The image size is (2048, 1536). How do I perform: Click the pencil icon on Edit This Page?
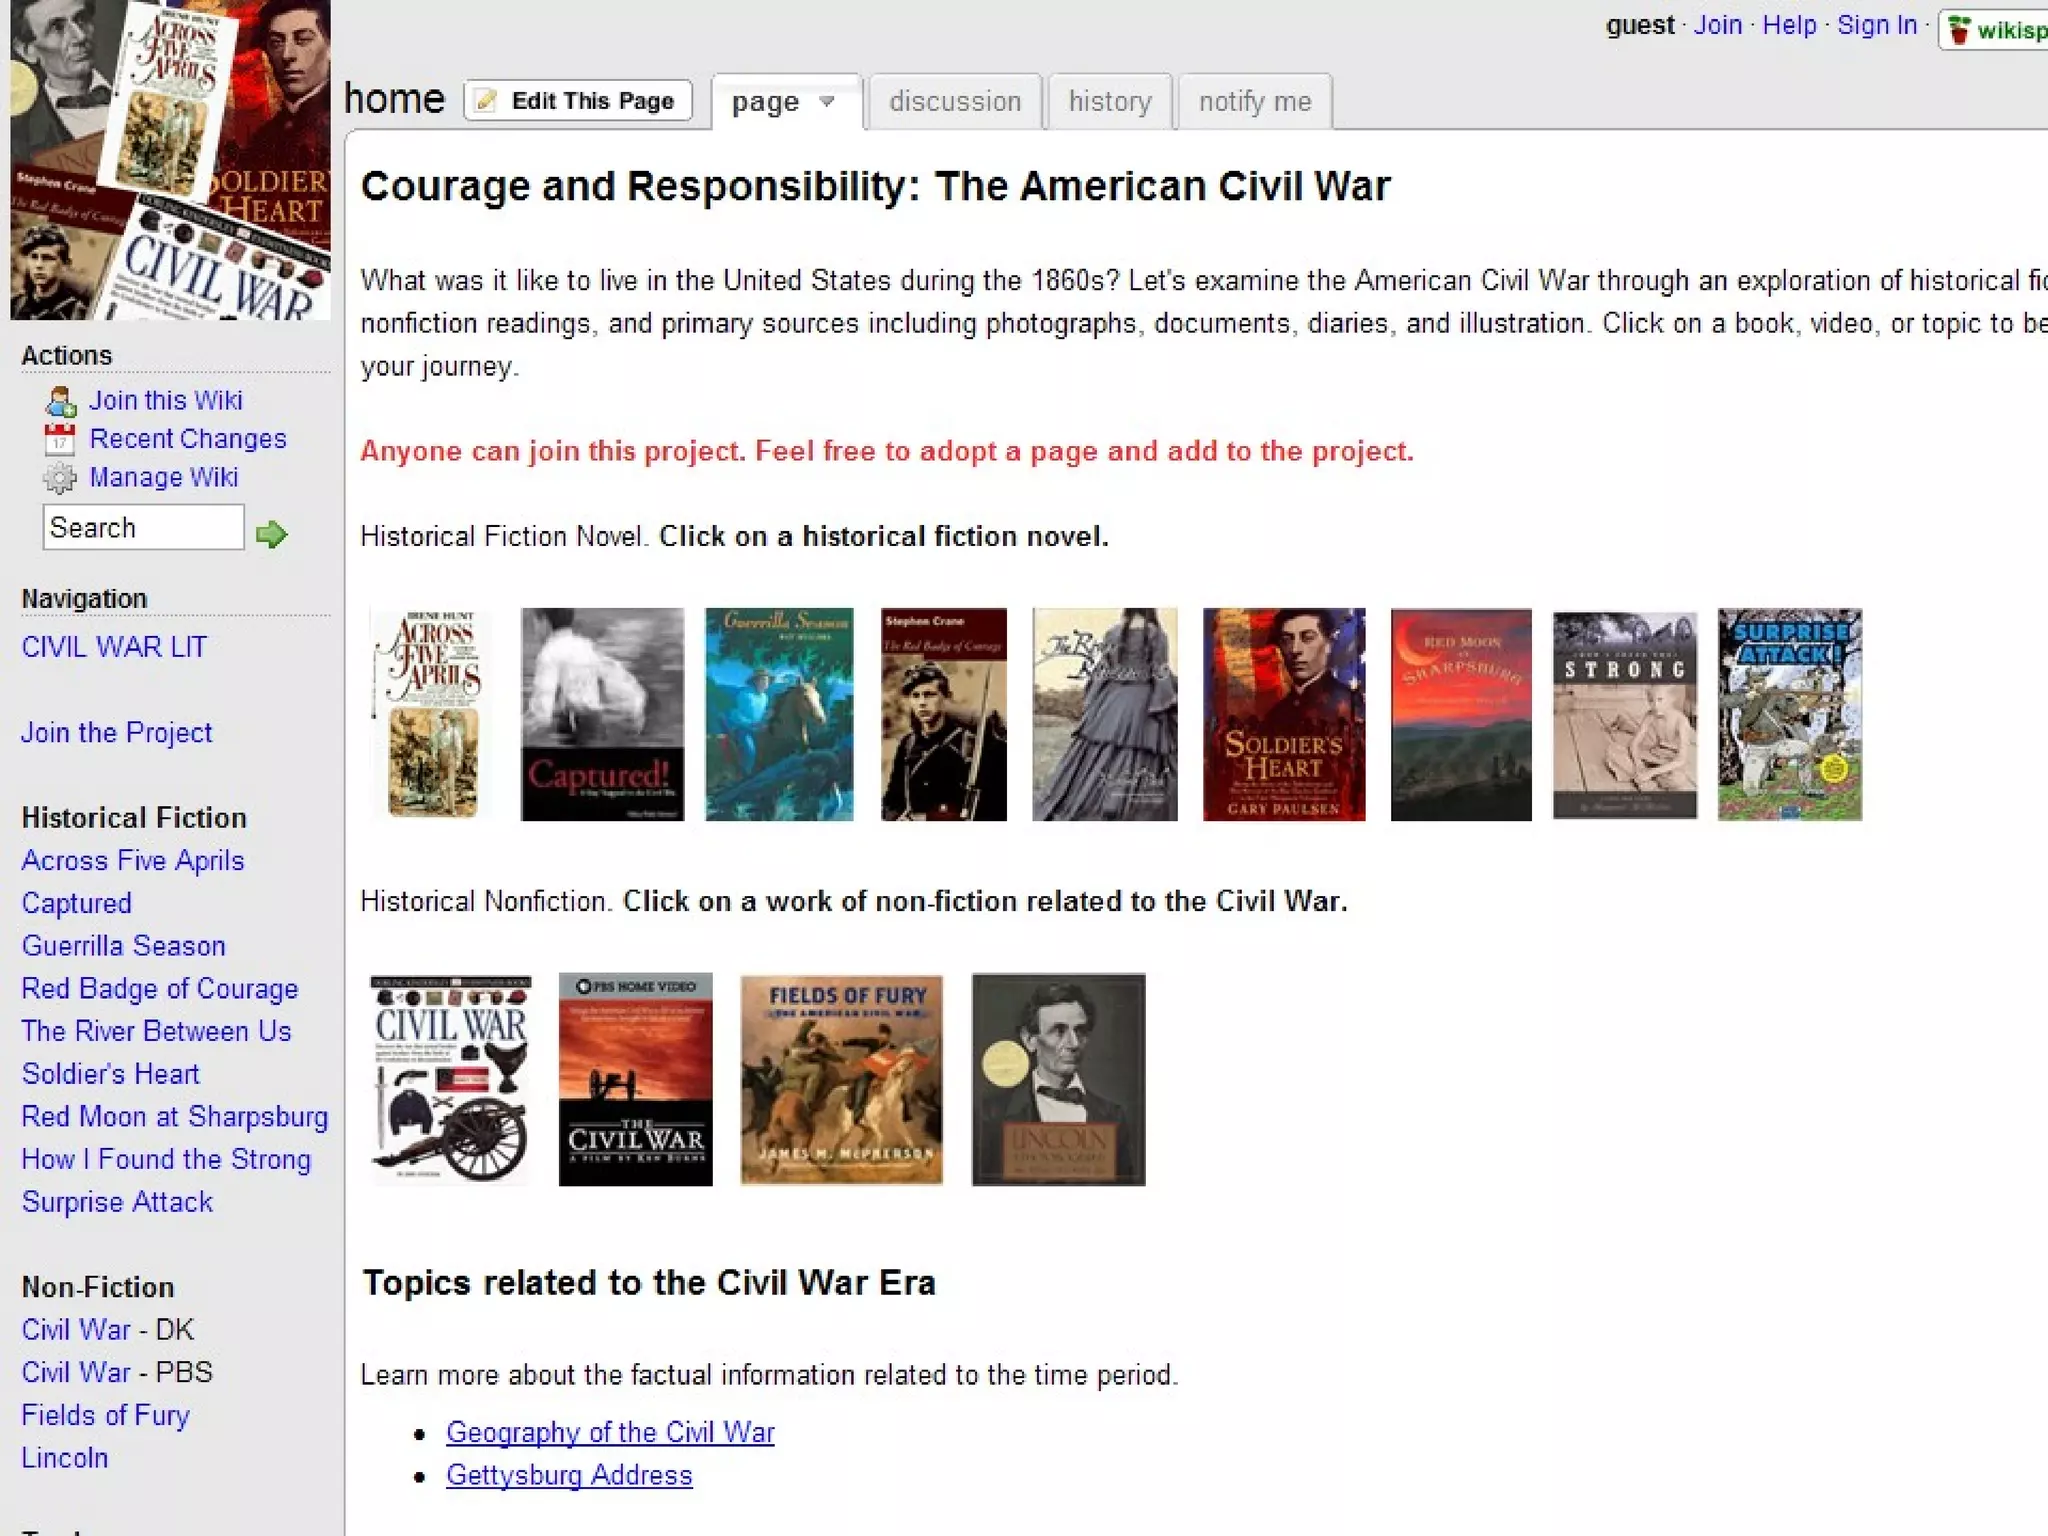click(486, 101)
